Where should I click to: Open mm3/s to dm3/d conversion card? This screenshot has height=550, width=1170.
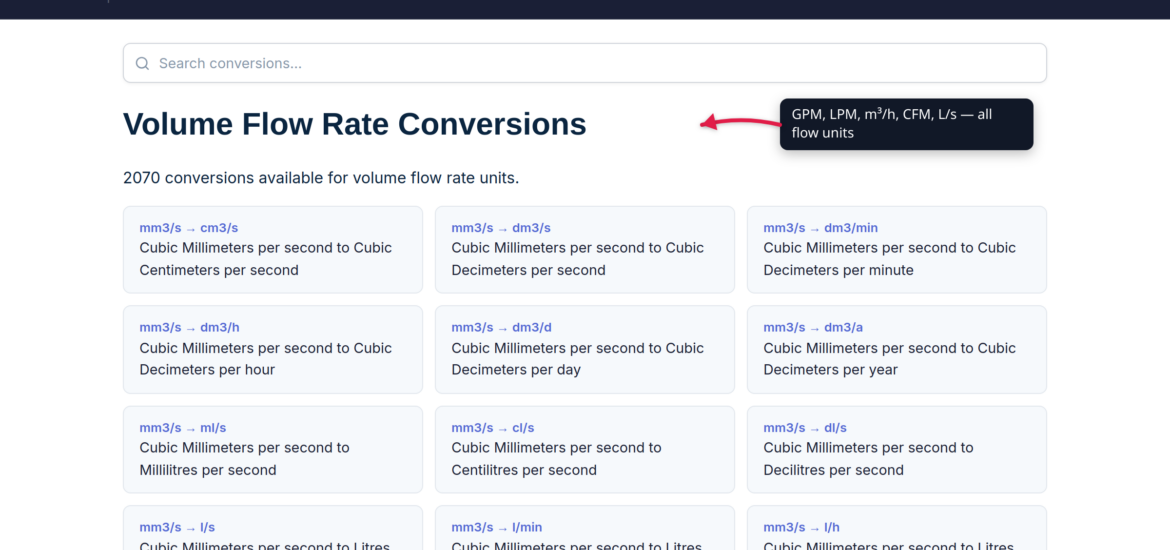[585, 350]
